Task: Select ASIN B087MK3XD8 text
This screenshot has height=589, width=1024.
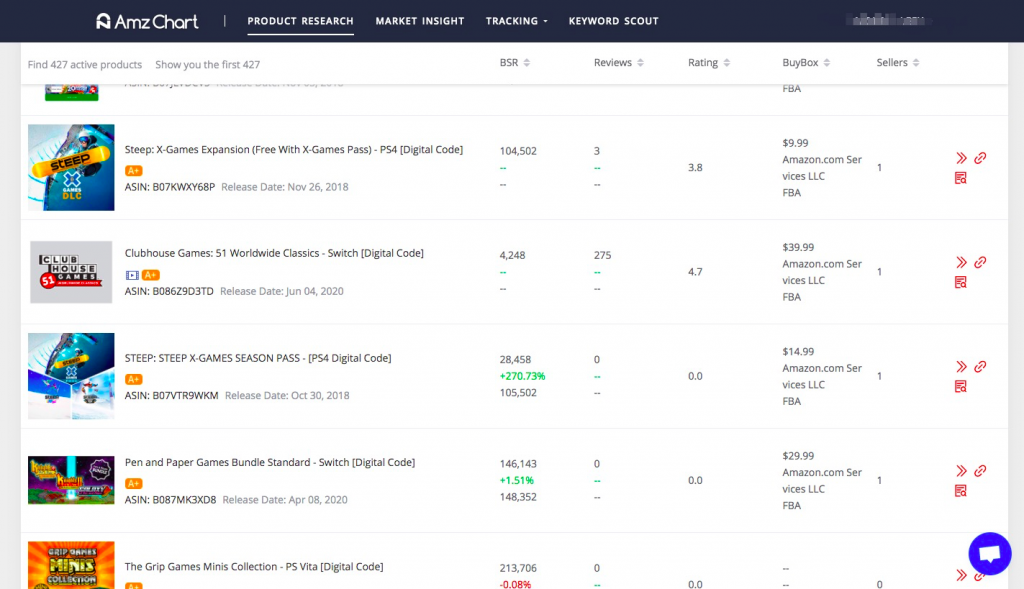Action: [170, 500]
